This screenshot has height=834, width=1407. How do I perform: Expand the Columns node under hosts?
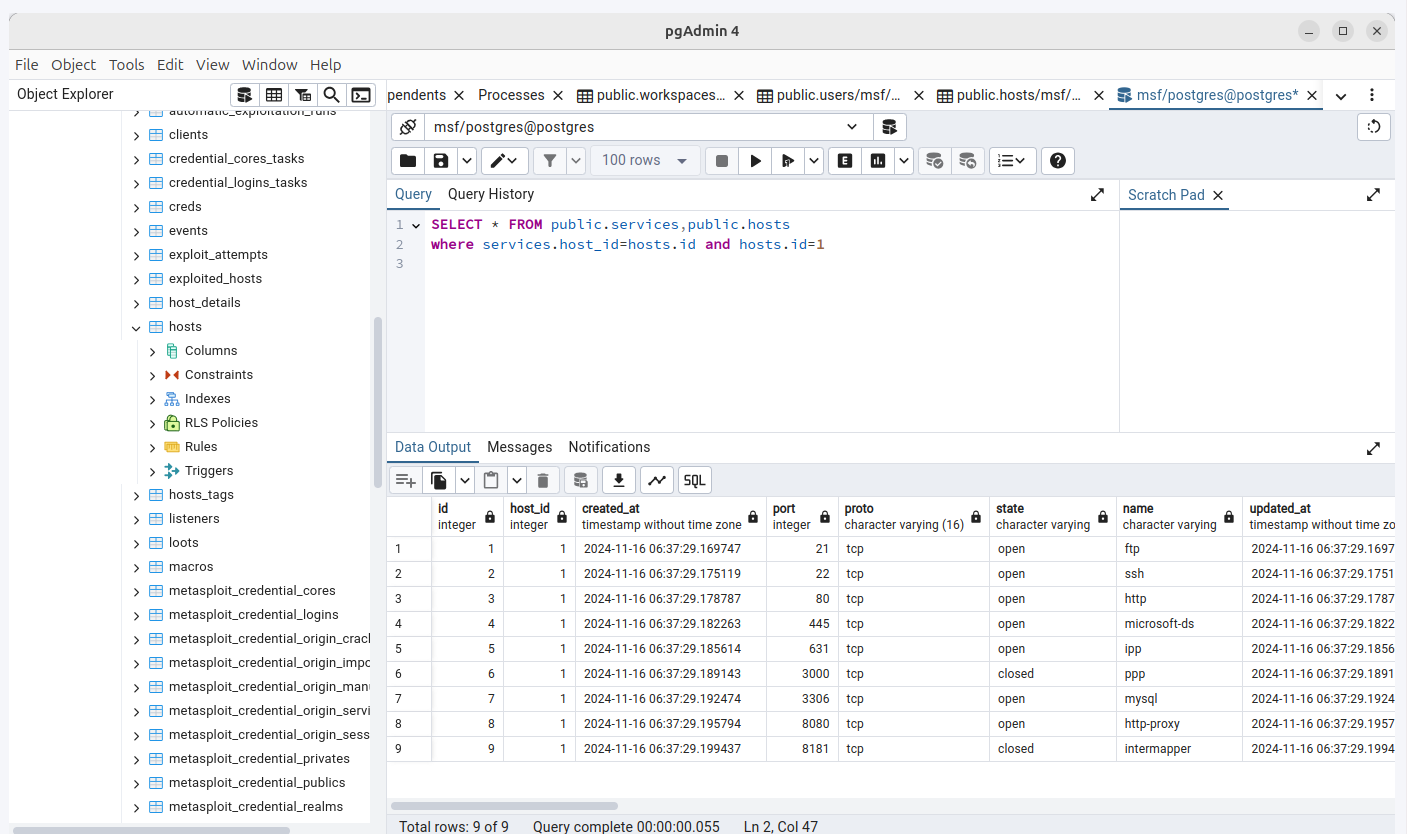(152, 351)
